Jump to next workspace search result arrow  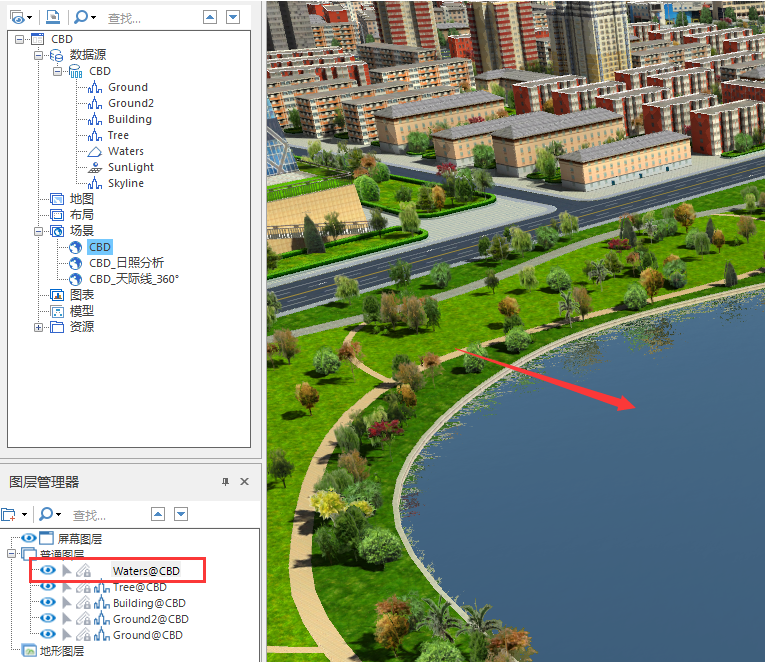click(x=233, y=18)
